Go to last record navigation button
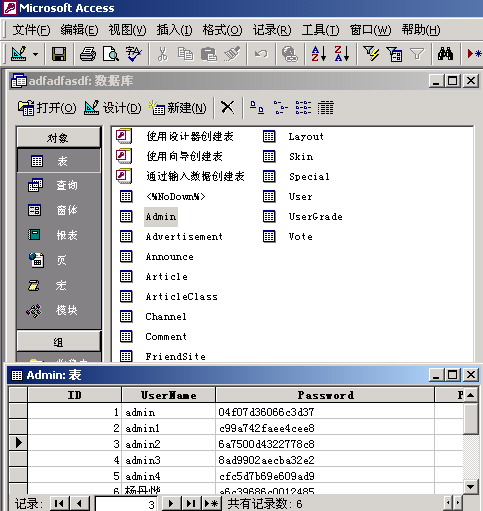483x511 pixels. point(191,503)
